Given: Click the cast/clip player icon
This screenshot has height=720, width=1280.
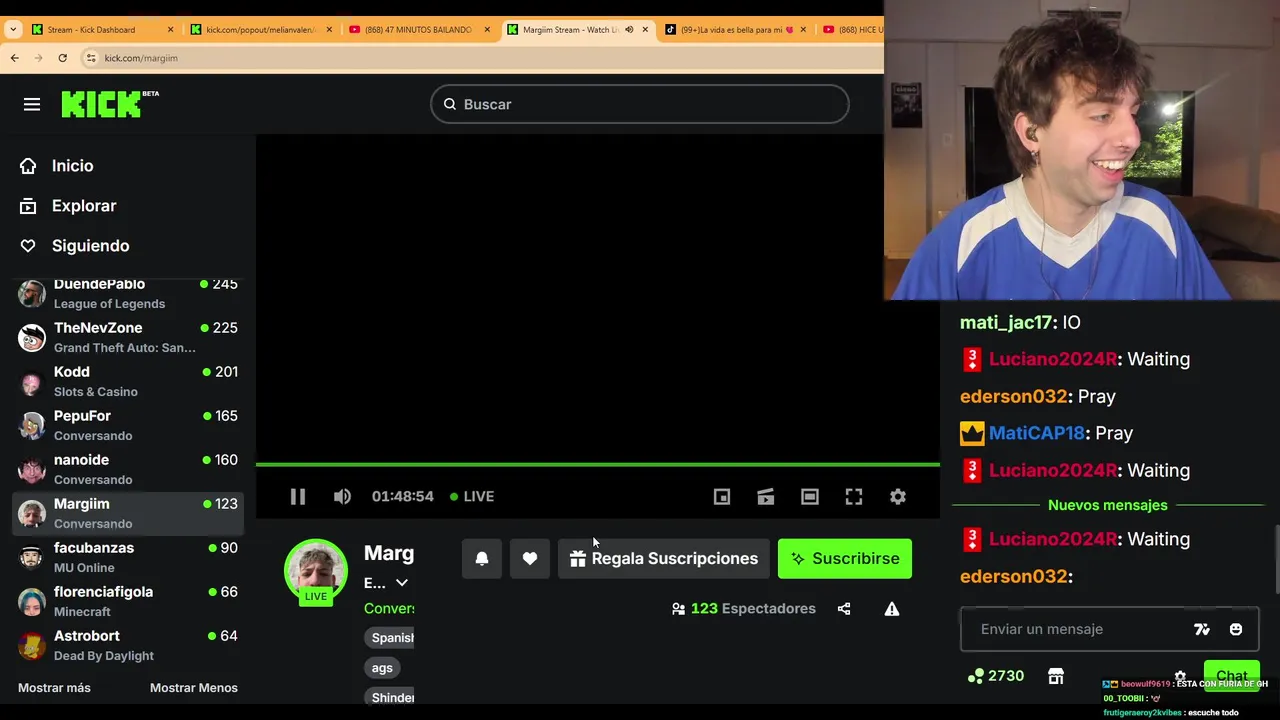Looking at the screenshot, I should coord(766,496).
